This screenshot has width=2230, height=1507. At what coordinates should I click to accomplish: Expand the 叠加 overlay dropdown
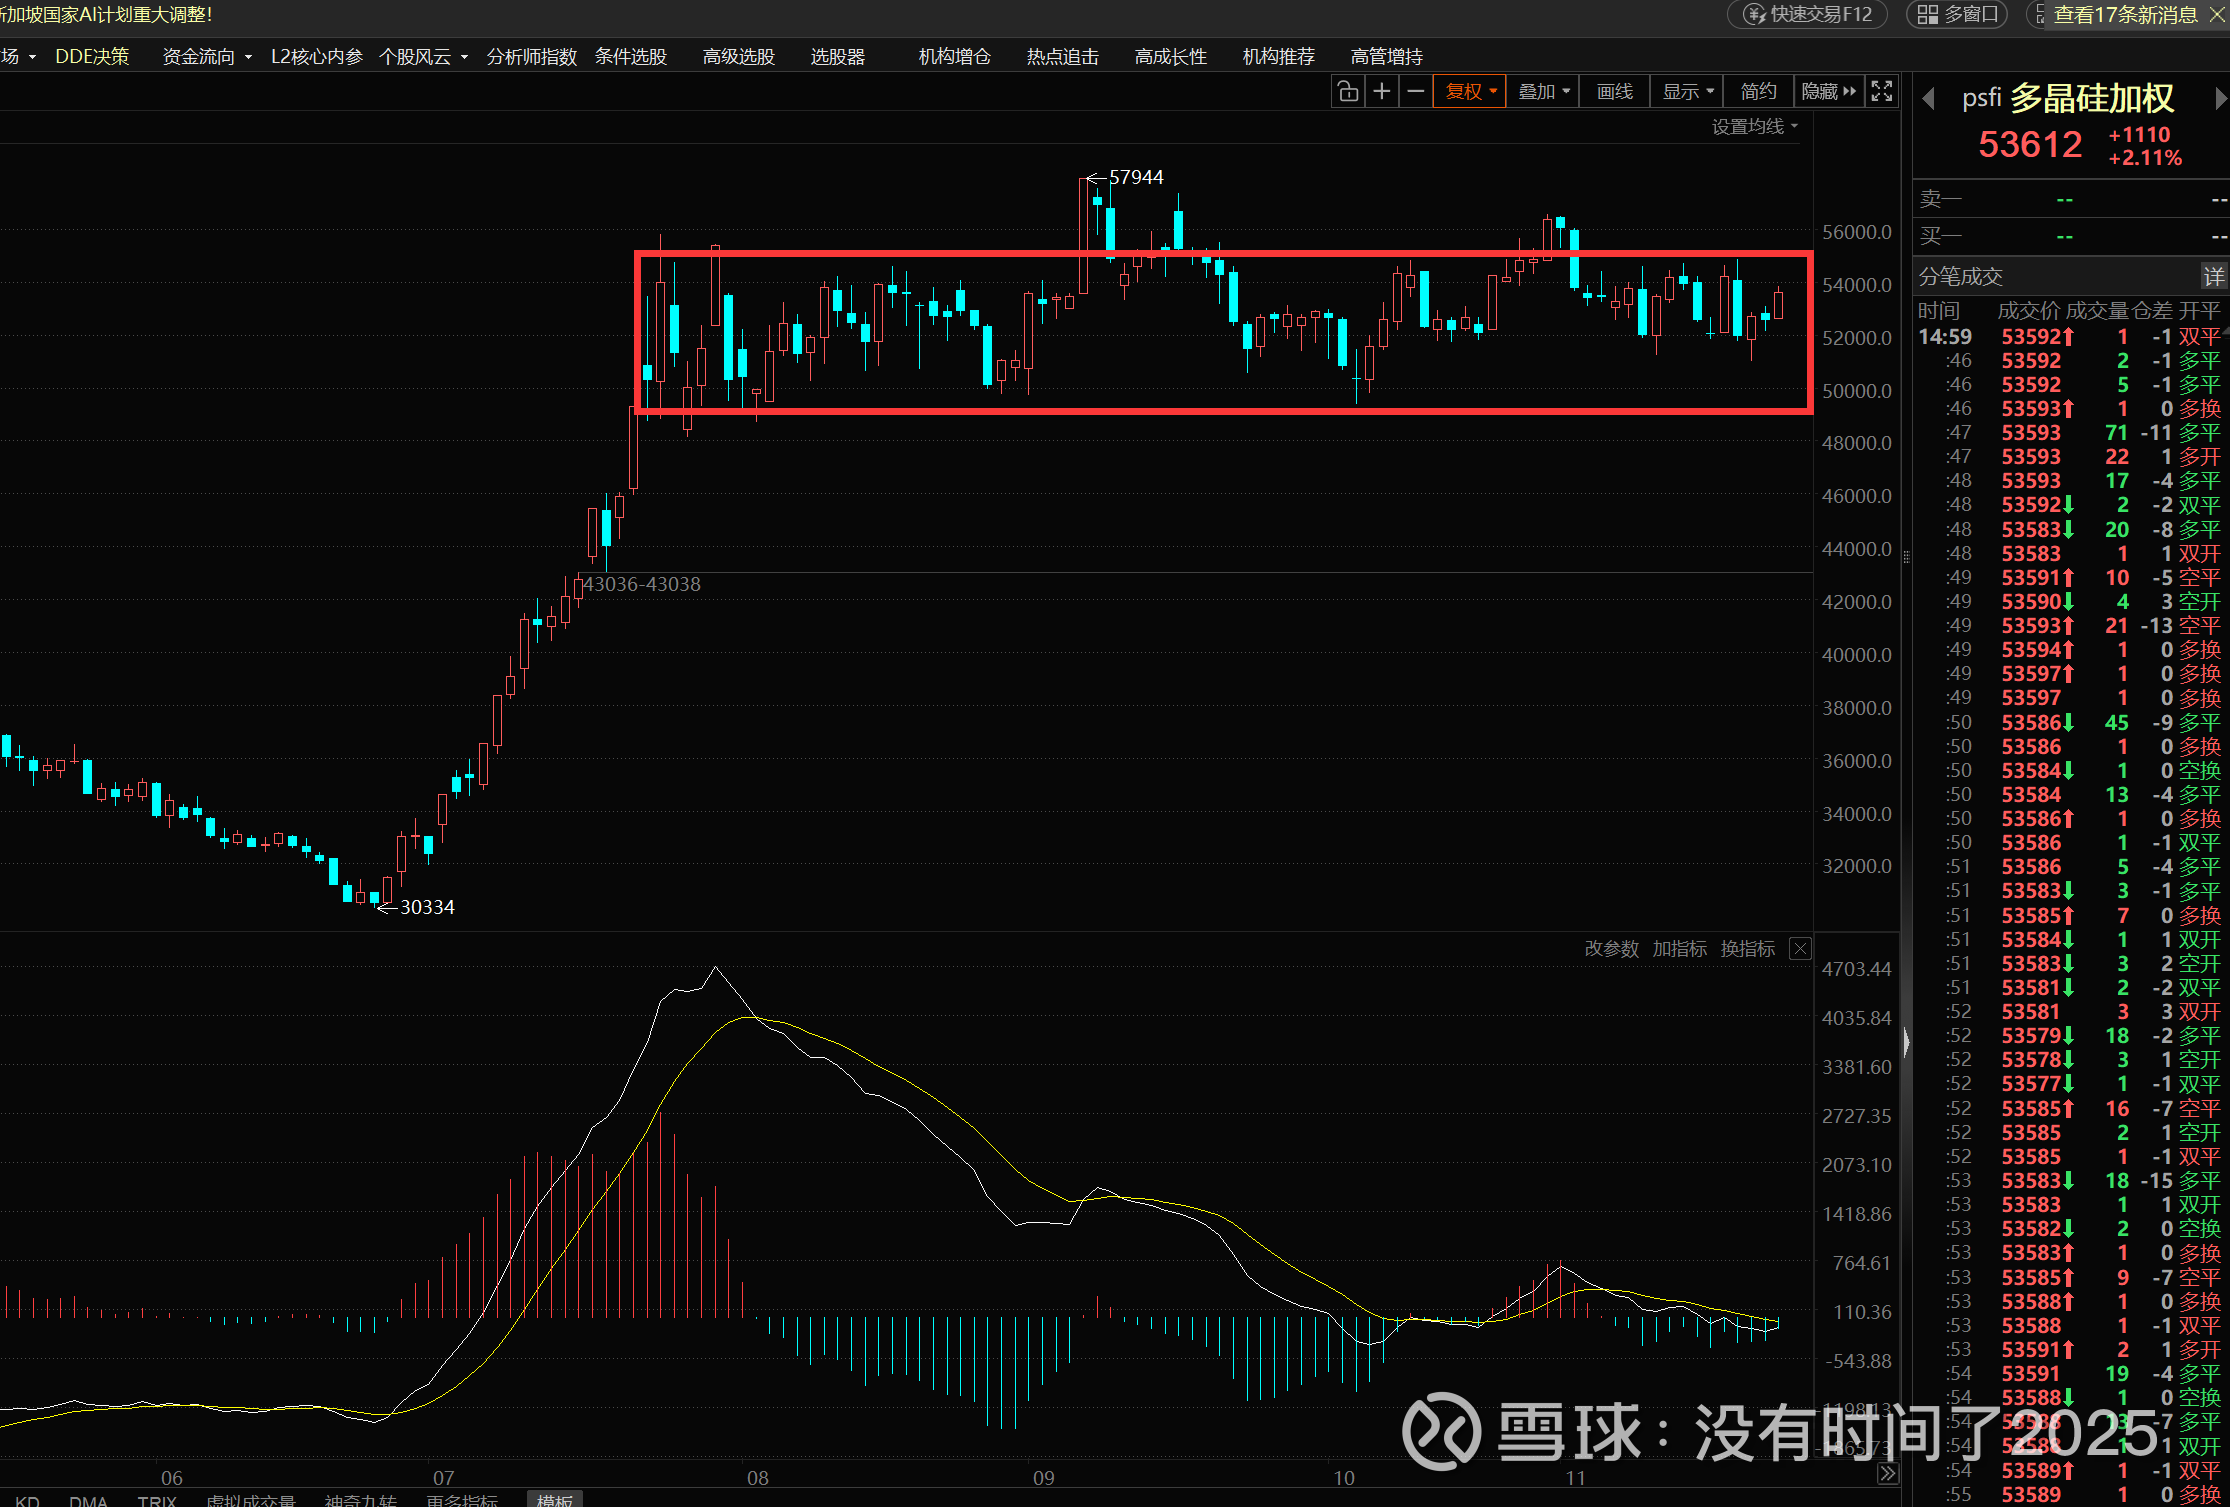pos(1543,92)
